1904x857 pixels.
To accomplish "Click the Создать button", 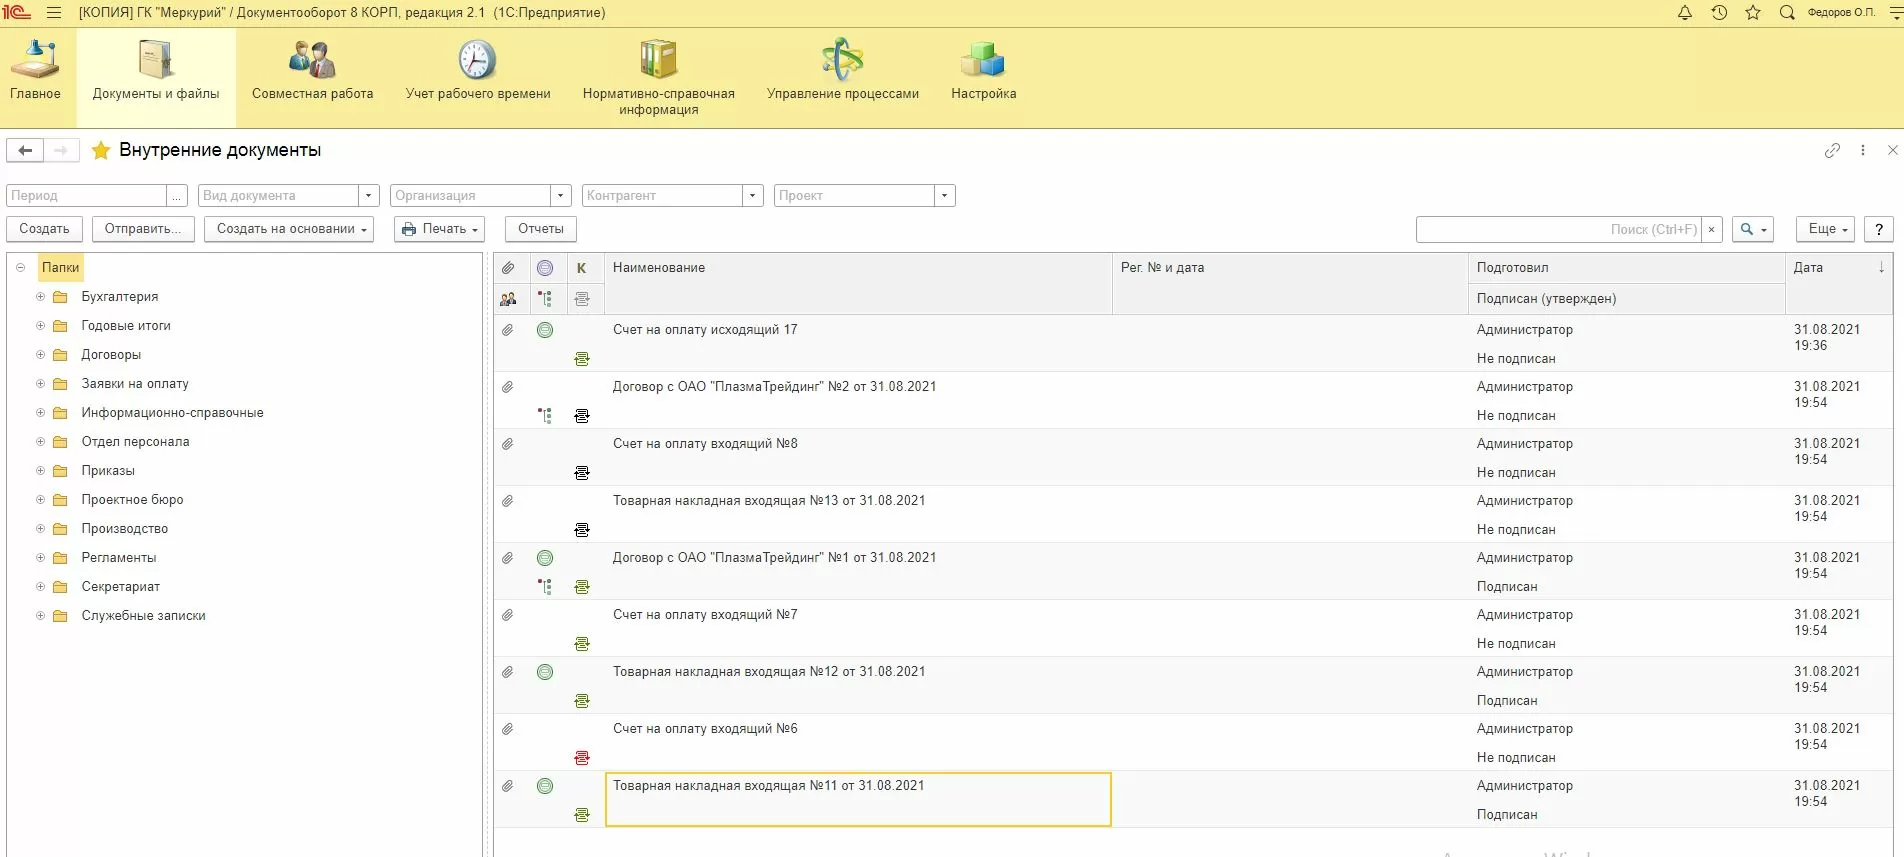I will (45, 229).
